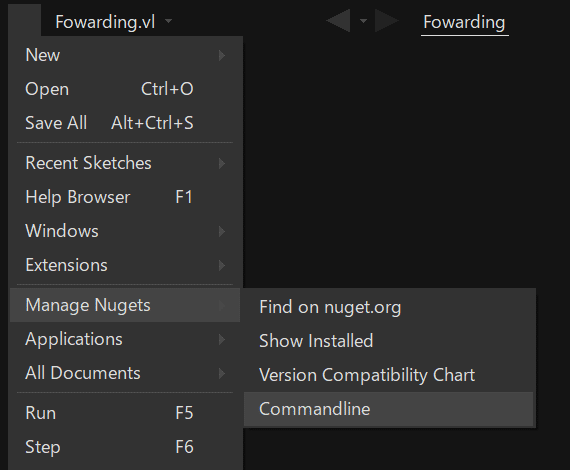Choose Save All menu entry
The height and width of the screenshot is (470, 570).
(125, 123)
